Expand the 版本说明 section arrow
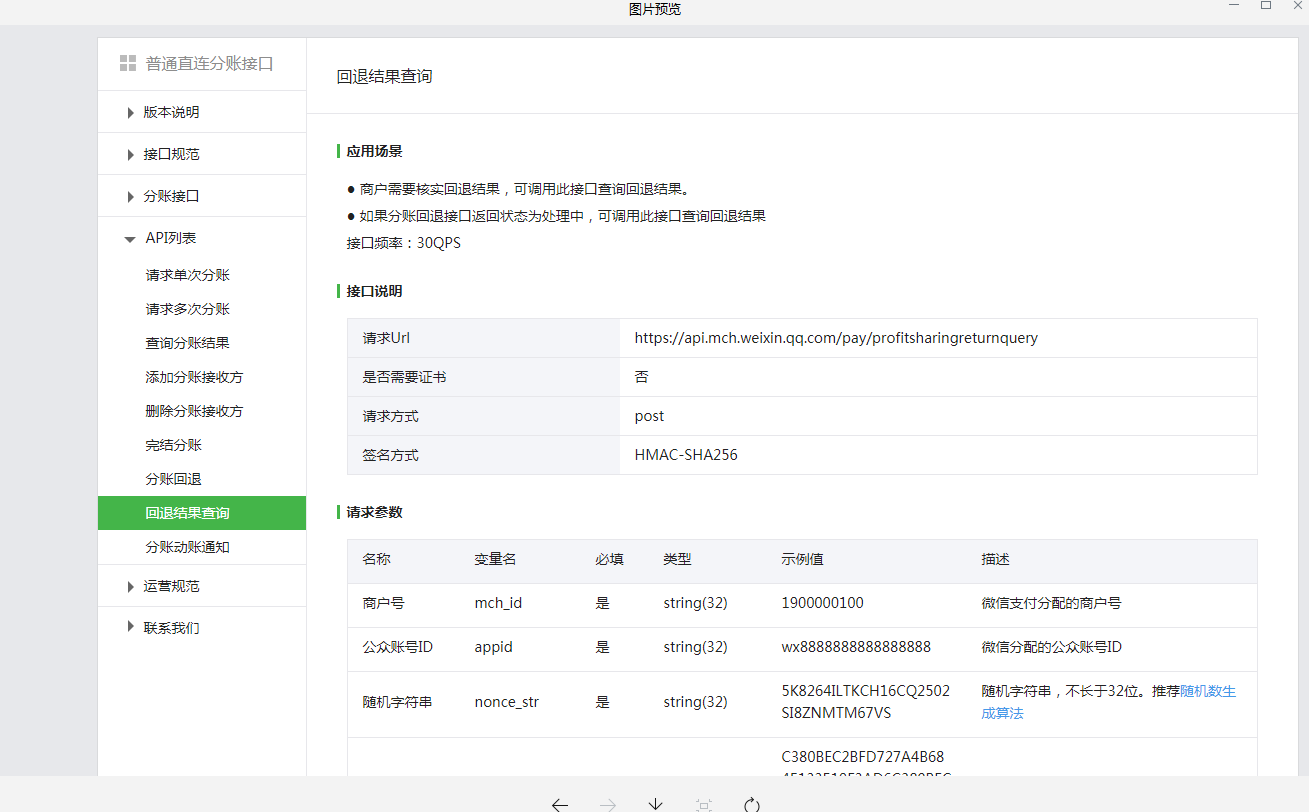1309x812 pixels. pyautogui.click(x=130, y=112)
